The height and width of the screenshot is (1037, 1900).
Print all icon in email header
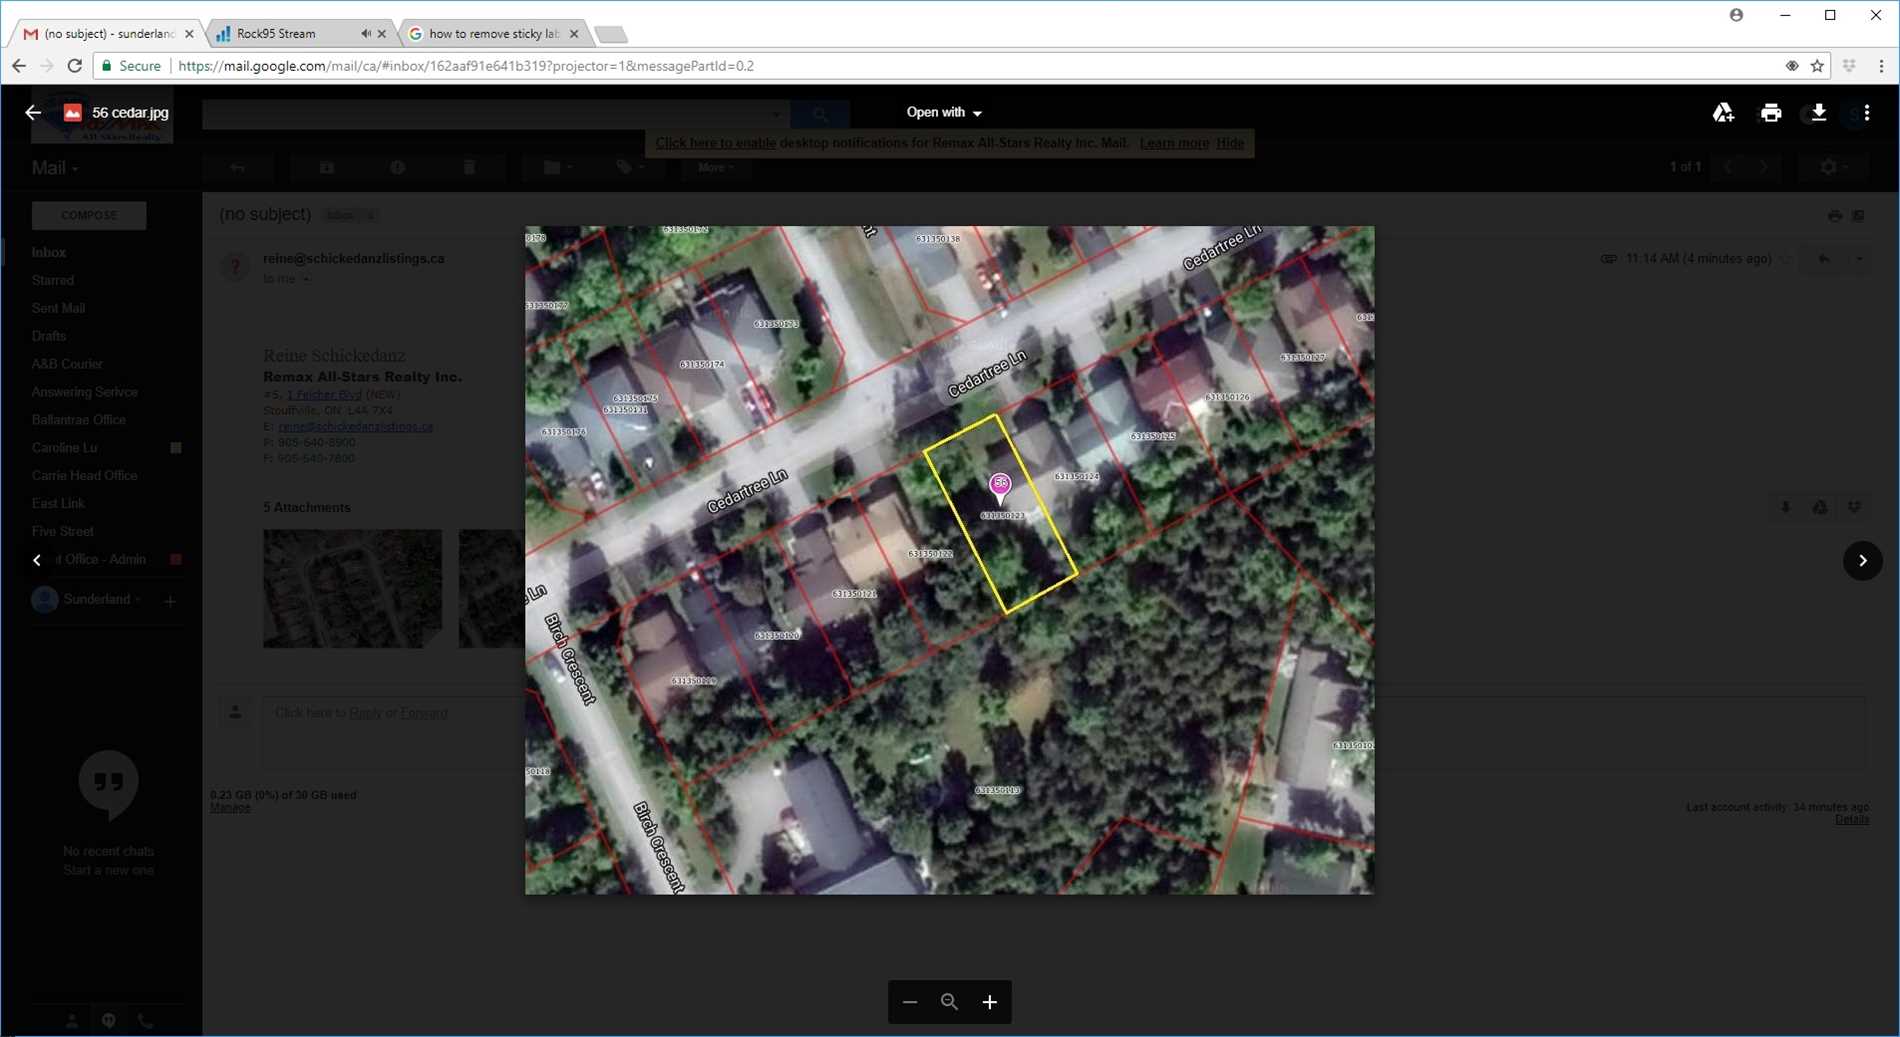[x=1834, y=216]
